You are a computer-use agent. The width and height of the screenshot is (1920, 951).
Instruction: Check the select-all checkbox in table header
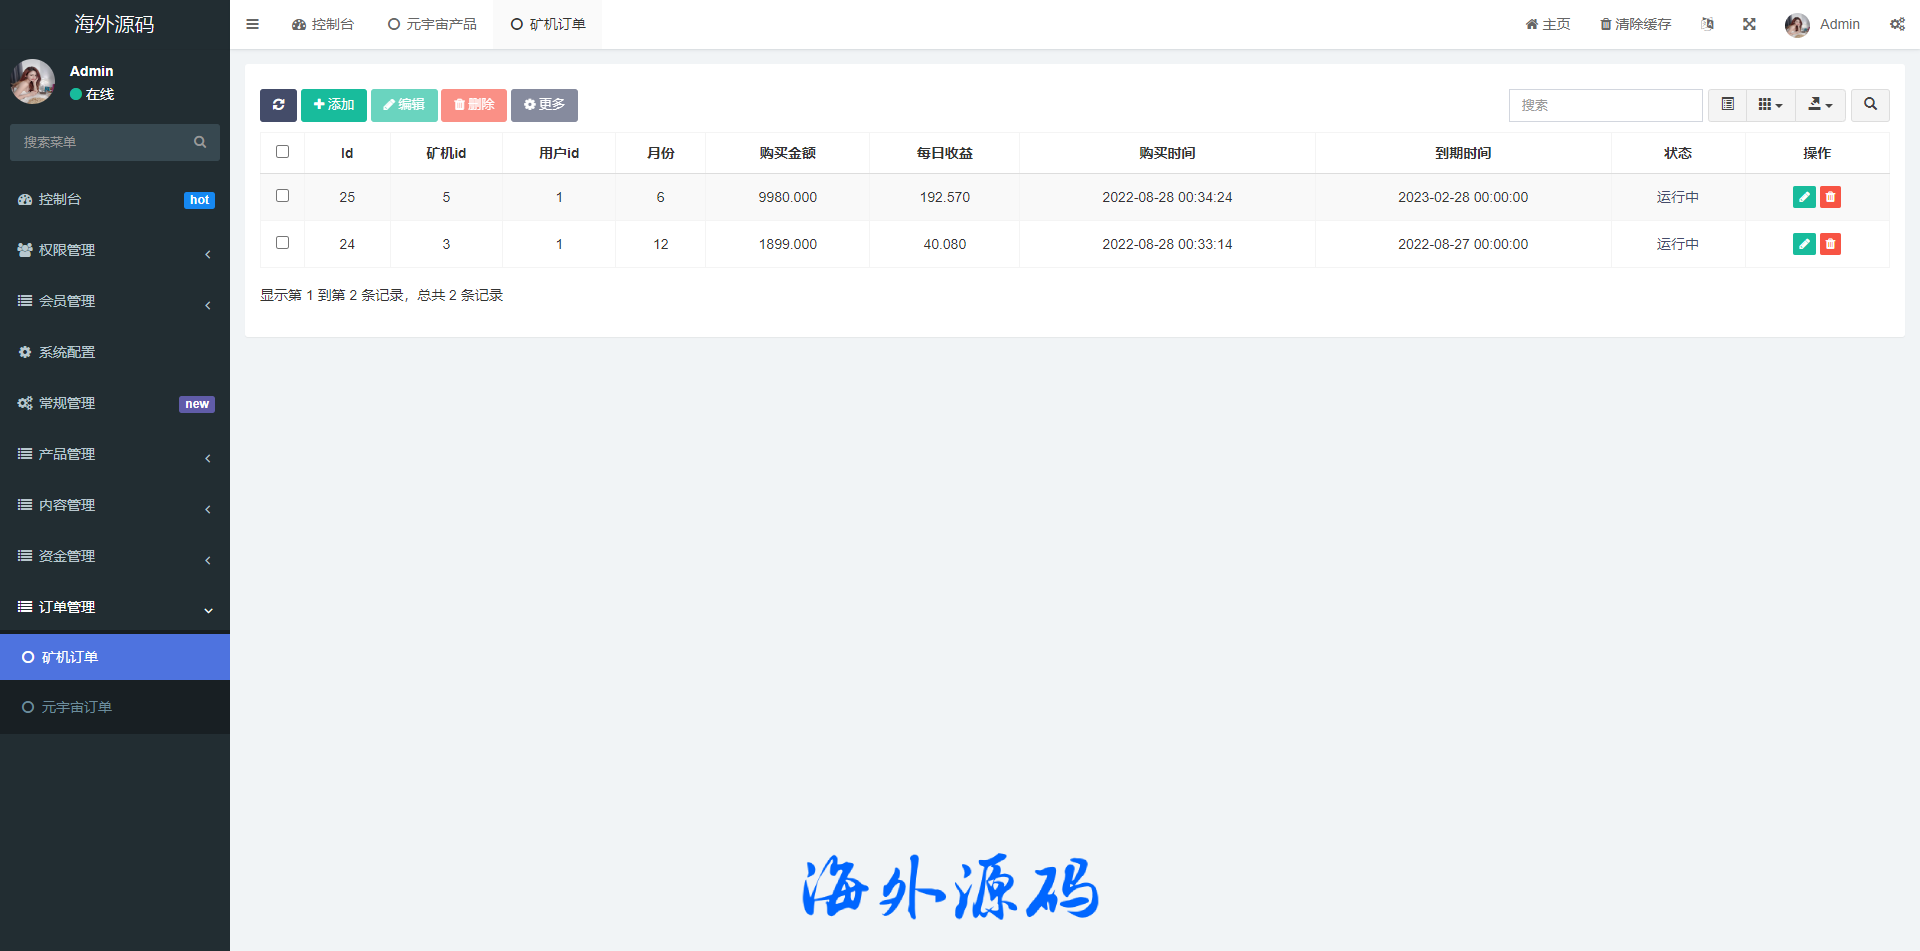coord(283,152)
